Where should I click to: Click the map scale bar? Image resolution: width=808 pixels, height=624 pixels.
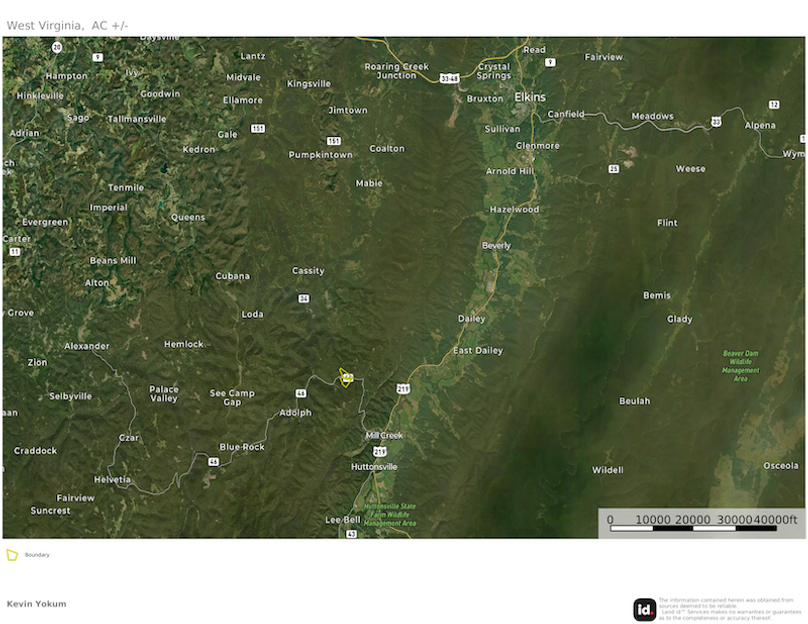tap(701, 524)
